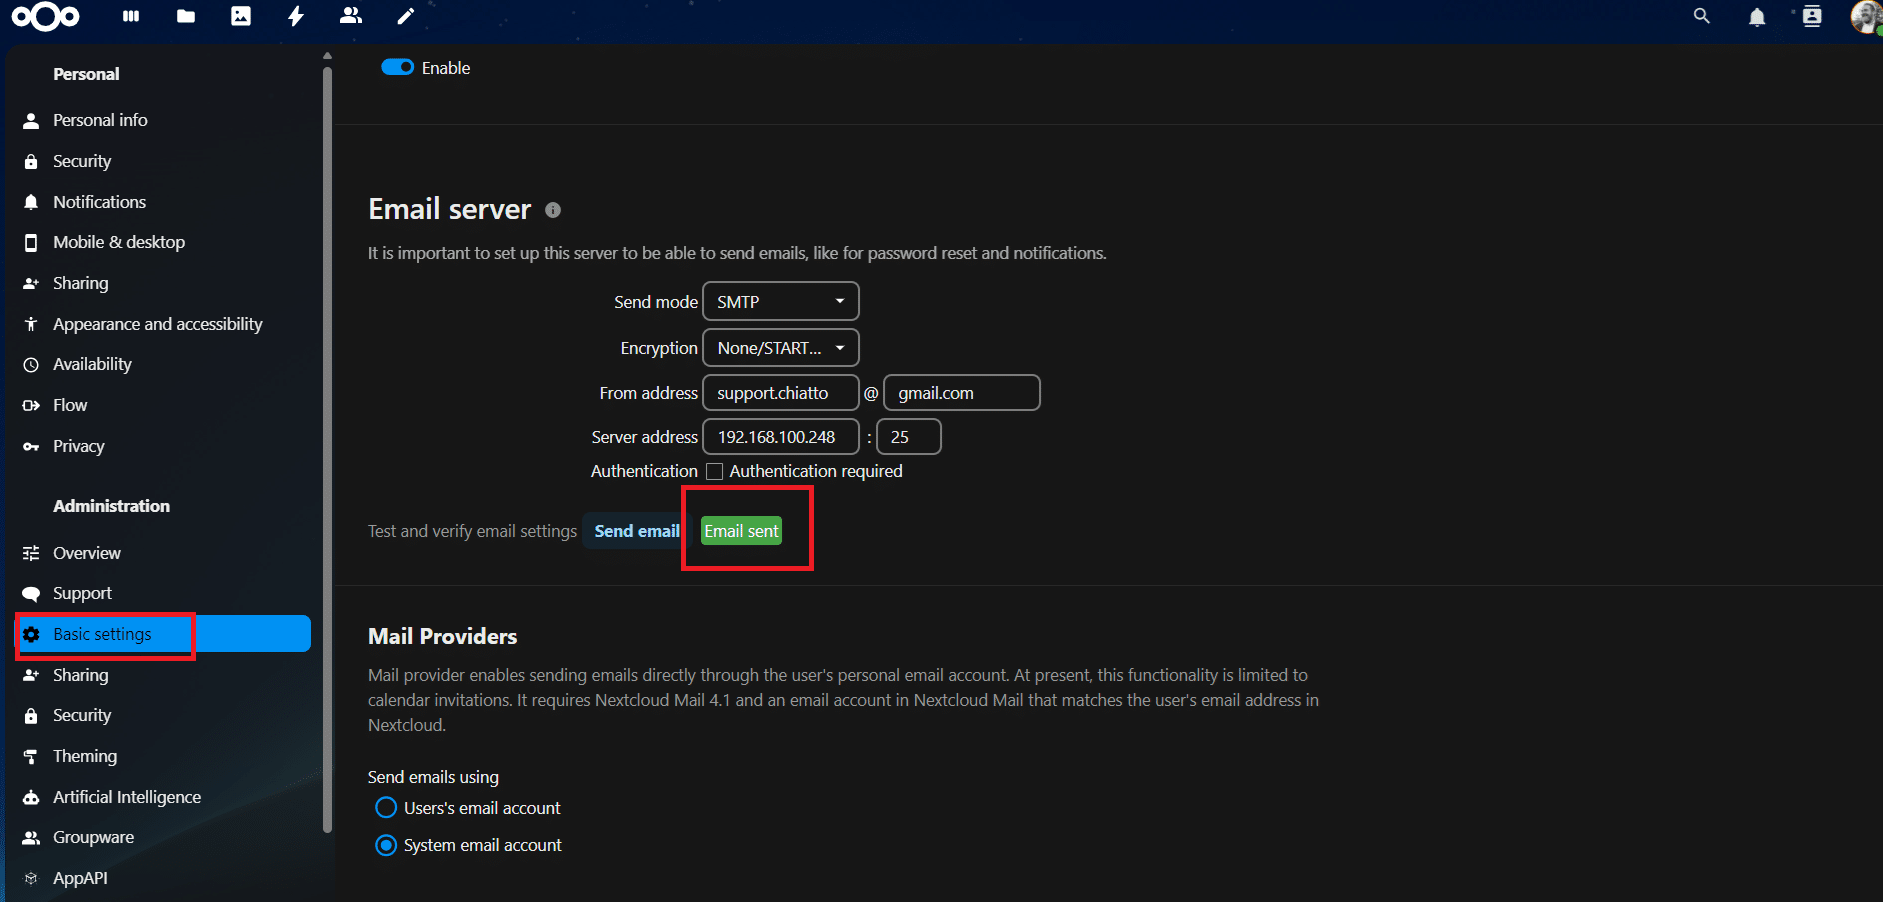
Task: Click the Send email button
Action: 636,531
